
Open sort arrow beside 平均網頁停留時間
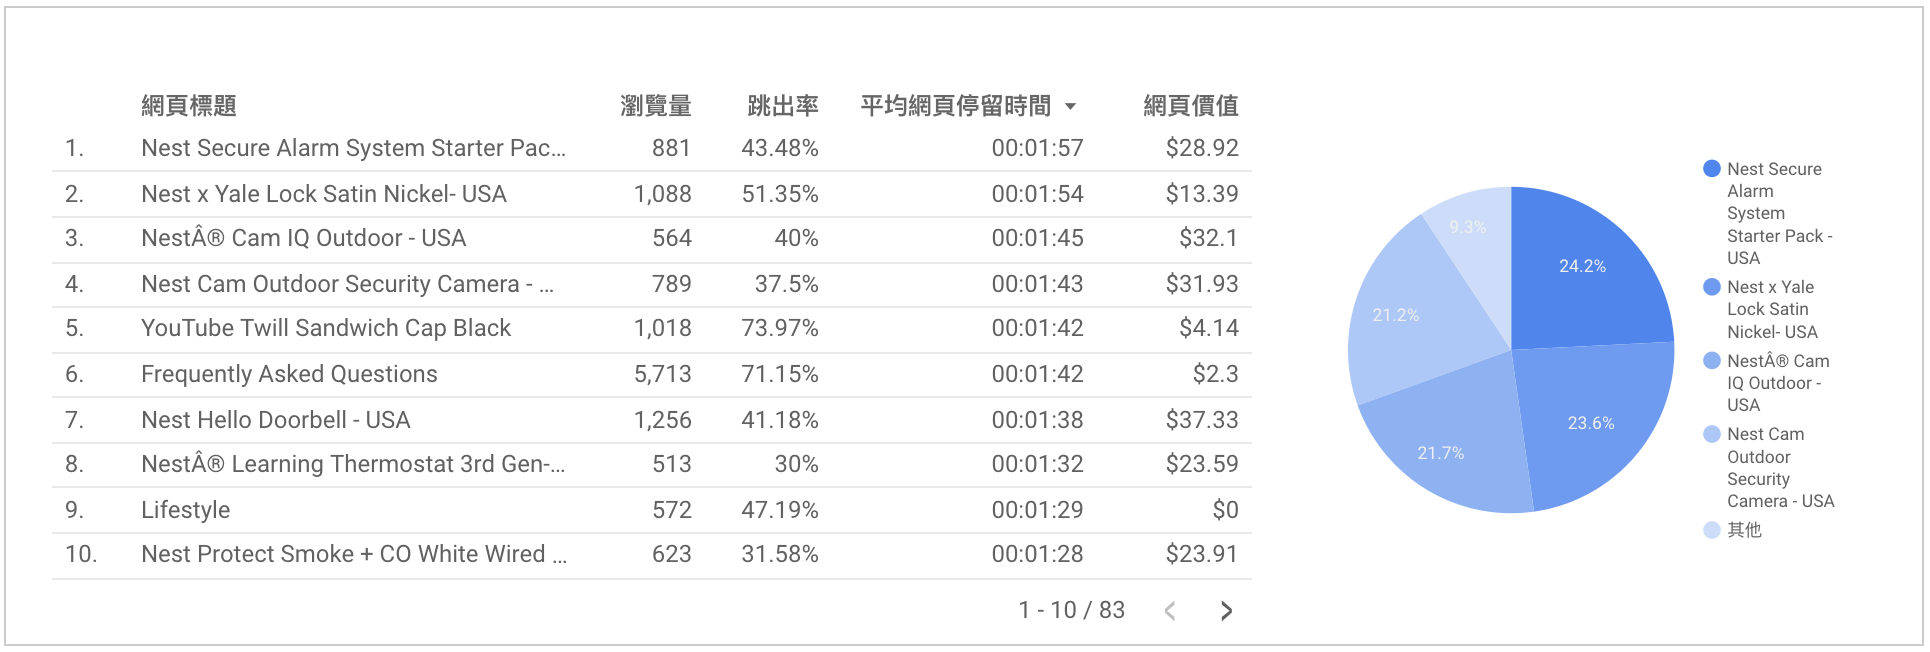tap(1071, 106)
